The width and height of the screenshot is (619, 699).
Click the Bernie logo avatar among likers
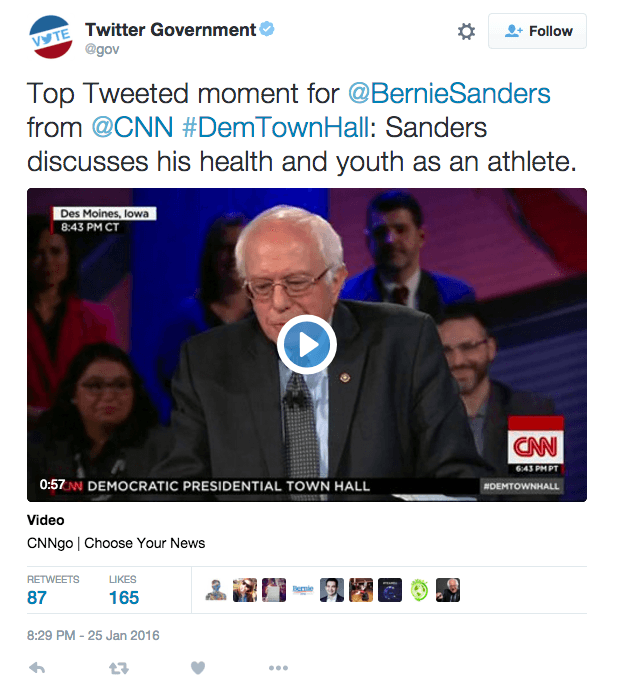303,590
